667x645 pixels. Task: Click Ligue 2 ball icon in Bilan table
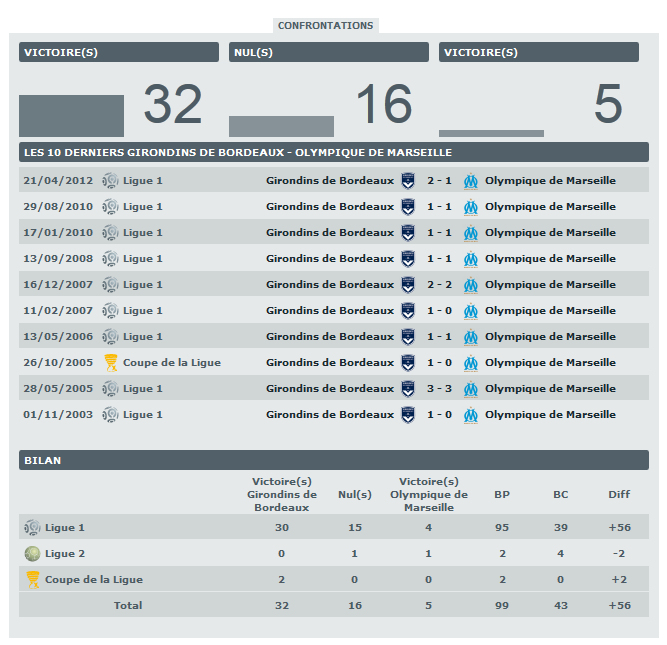point(33,553)
